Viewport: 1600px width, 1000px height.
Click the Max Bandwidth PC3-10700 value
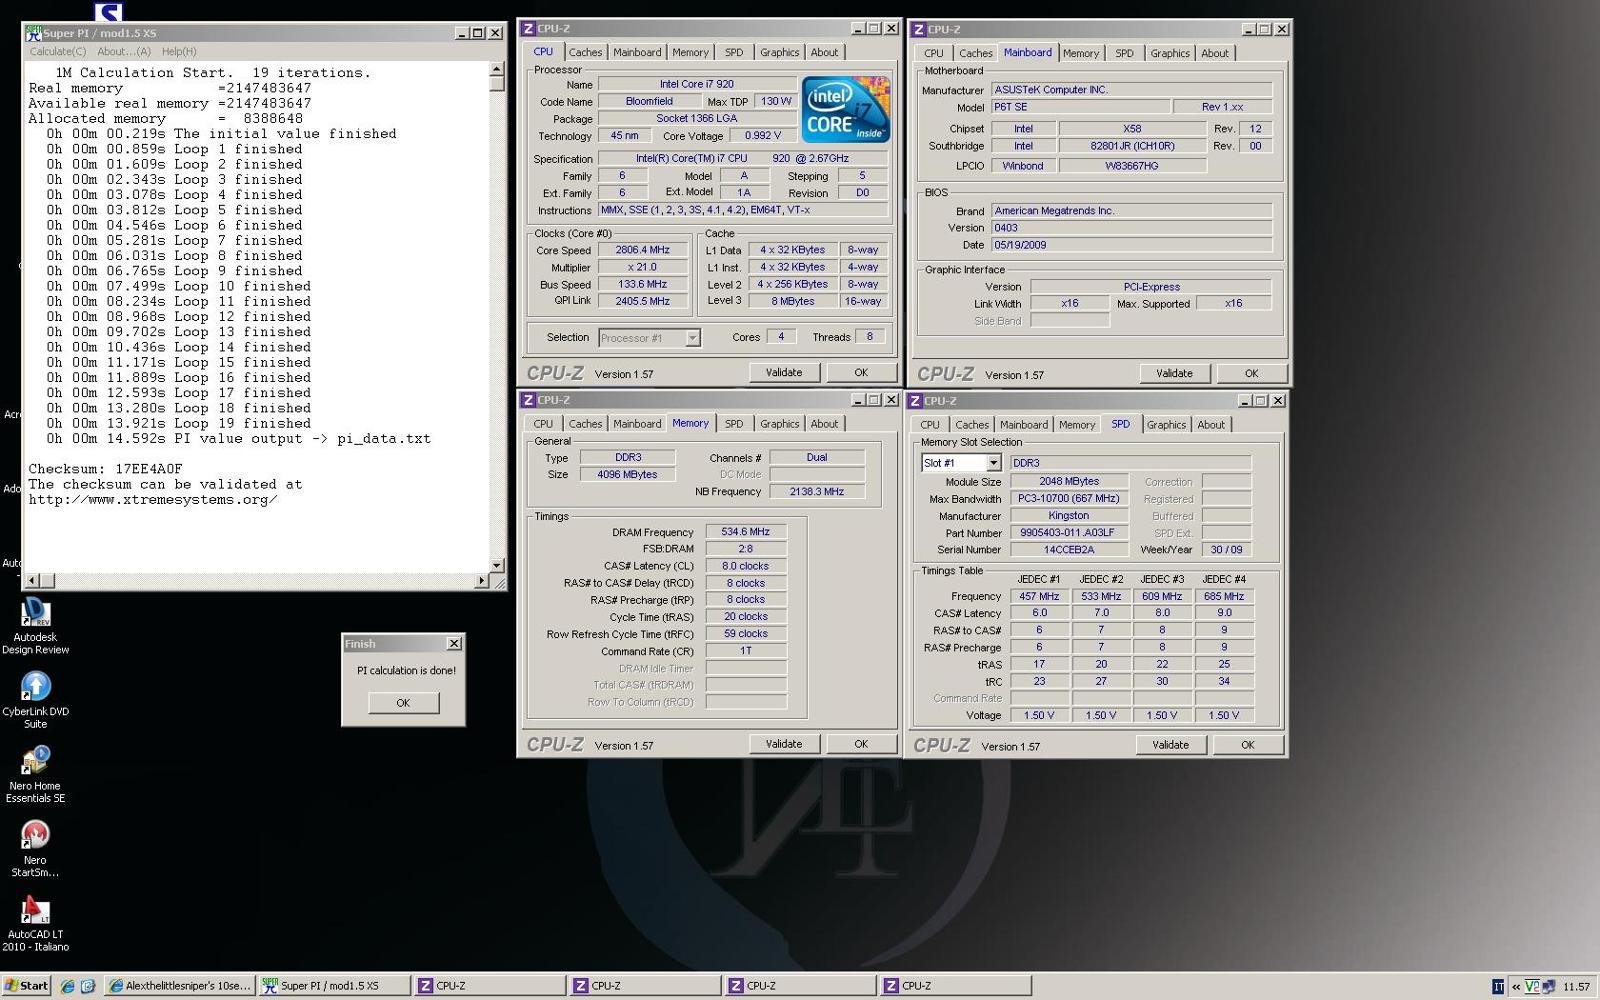tap(1069, 499)
